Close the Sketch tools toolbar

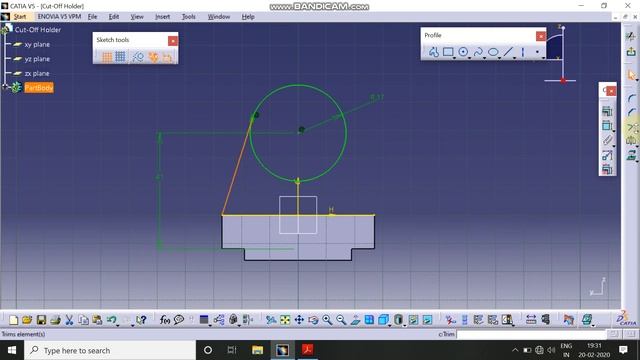[173, 41]
